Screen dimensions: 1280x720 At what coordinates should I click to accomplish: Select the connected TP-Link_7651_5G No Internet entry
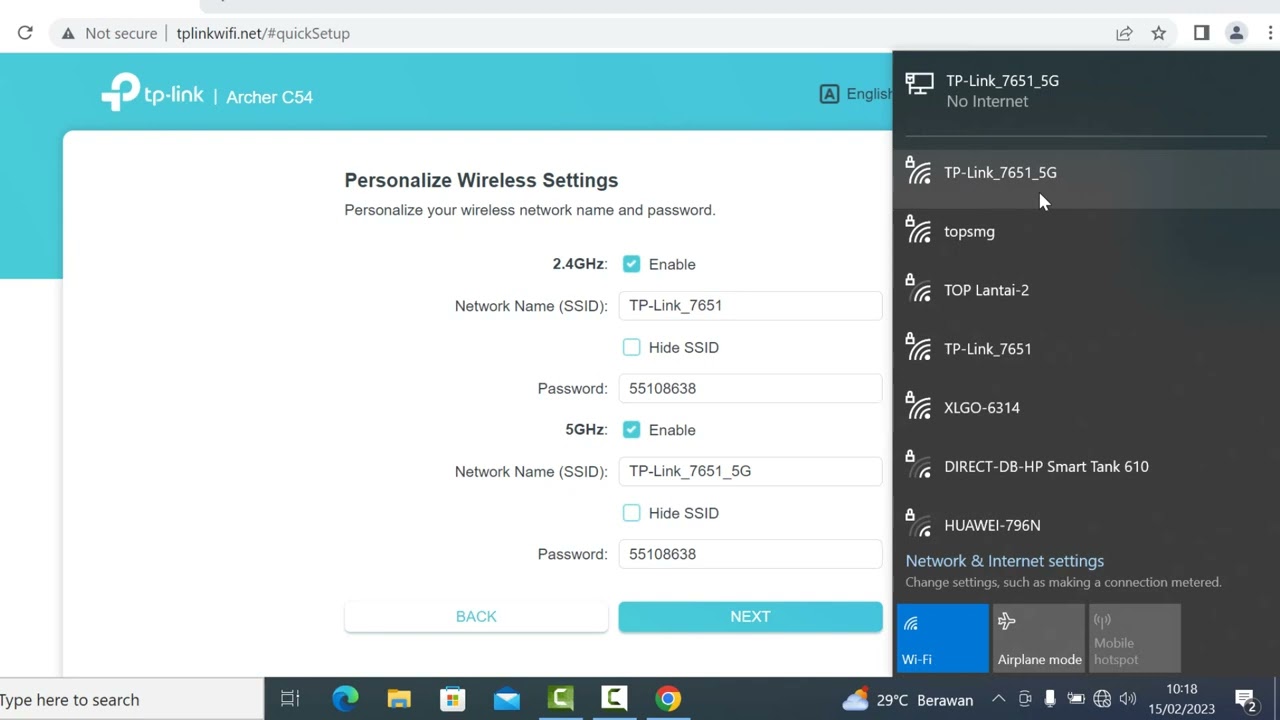(1086, 91)
